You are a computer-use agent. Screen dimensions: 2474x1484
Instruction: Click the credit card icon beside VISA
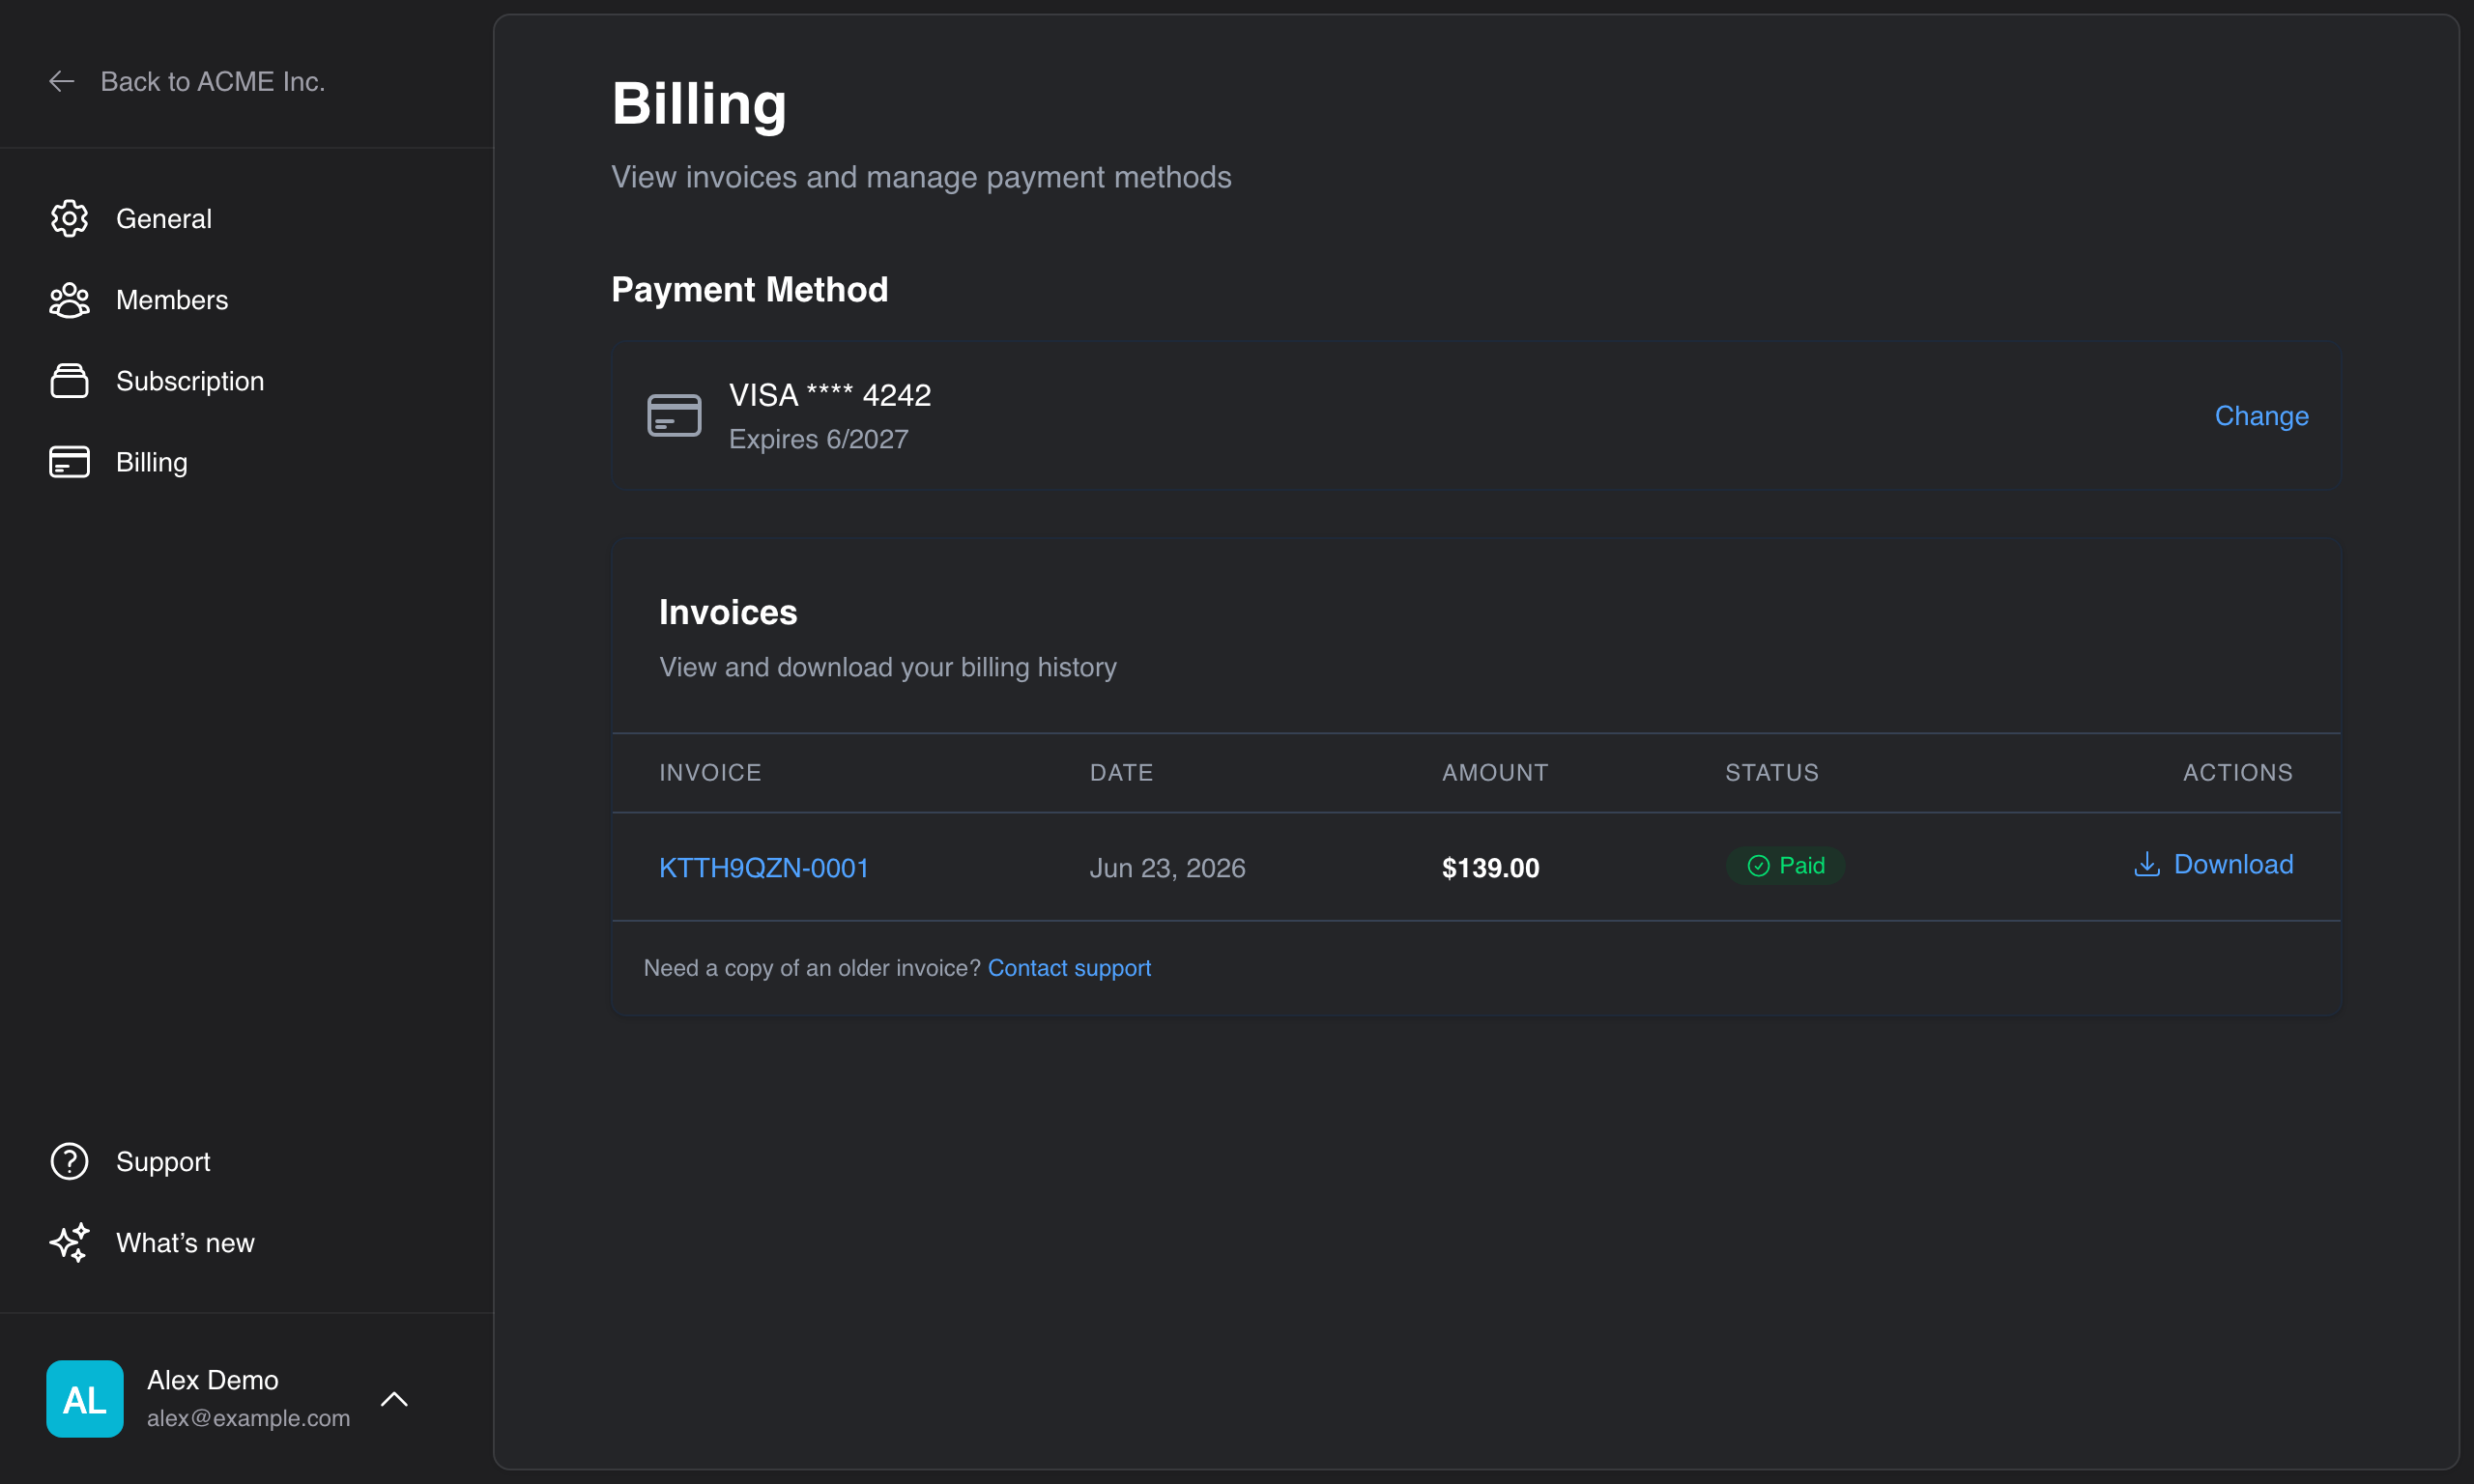[674, 415]
